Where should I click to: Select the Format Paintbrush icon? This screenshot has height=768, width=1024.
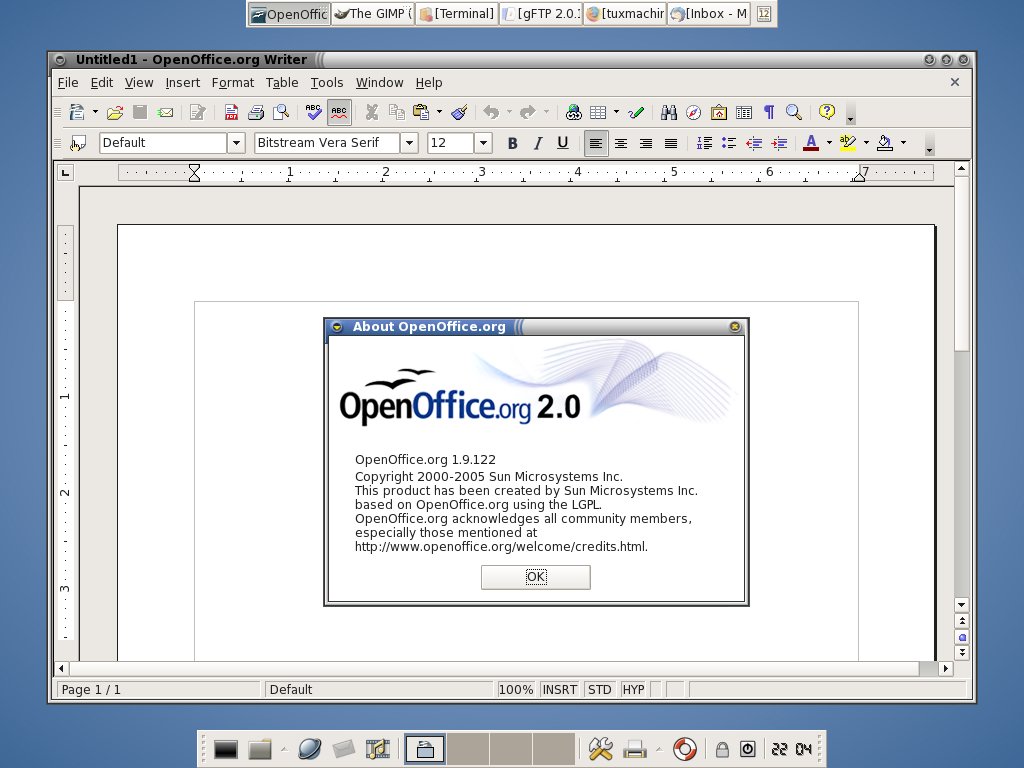[459, 112]
